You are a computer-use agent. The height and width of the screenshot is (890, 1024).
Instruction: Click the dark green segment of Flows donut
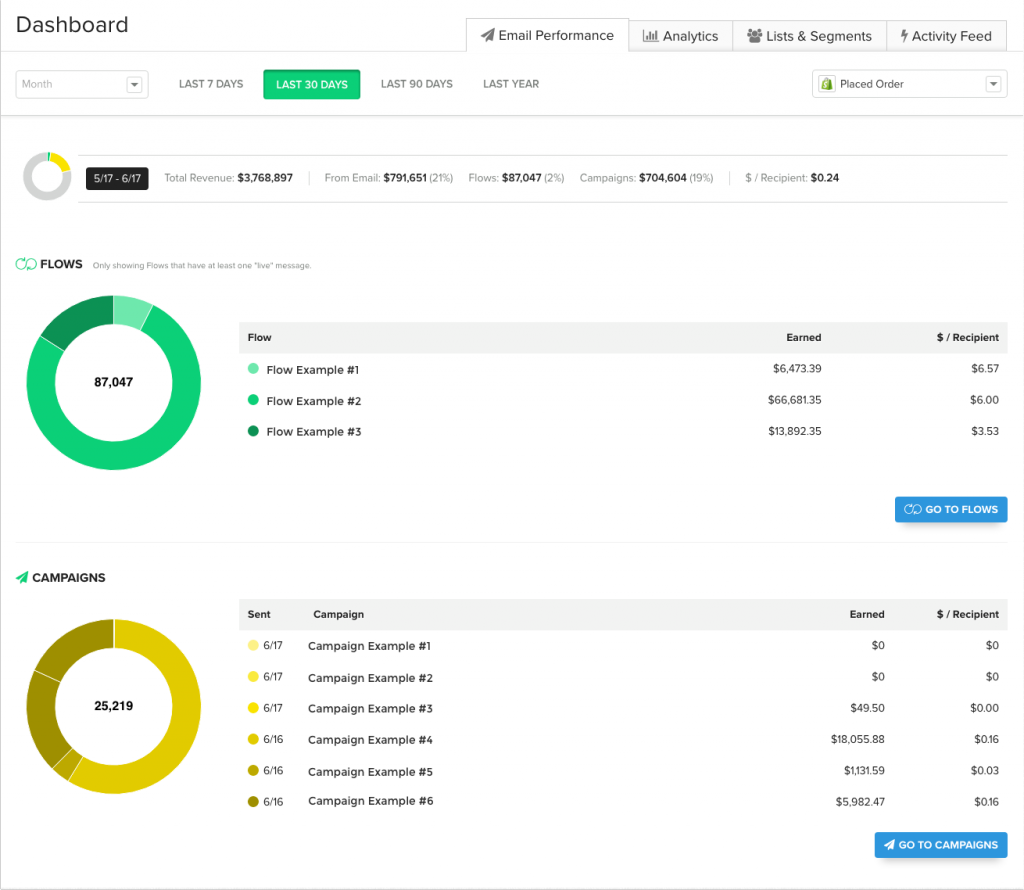click(x=80, y=319)
